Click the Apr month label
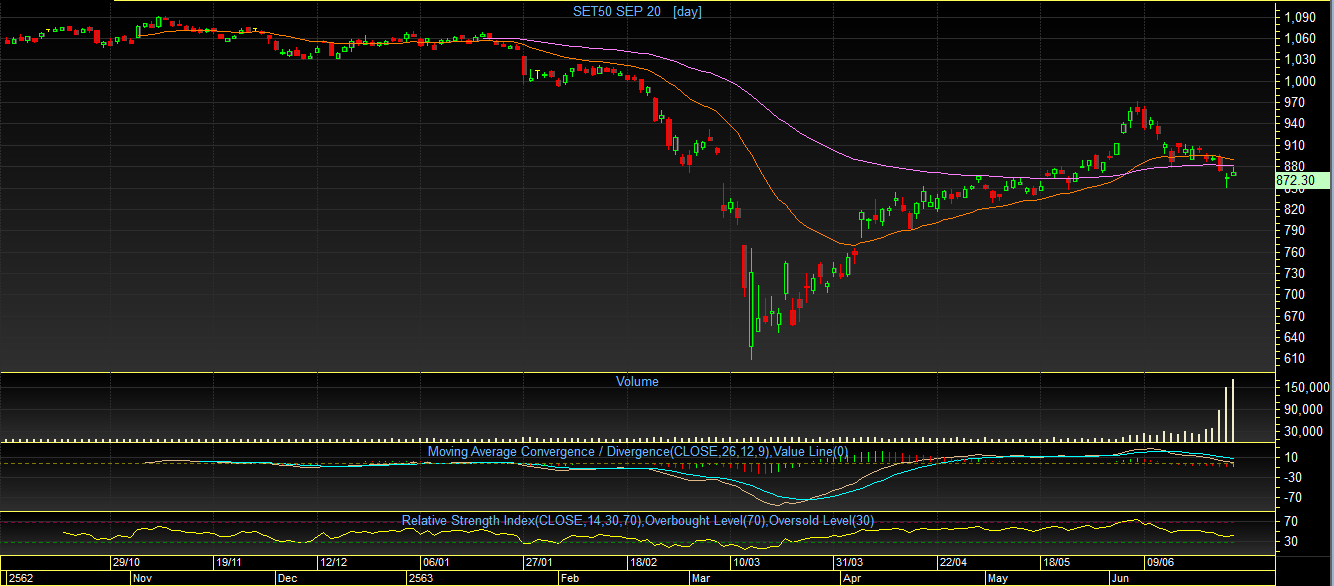Screen dimensions: 1334x586 coord(851,578)
